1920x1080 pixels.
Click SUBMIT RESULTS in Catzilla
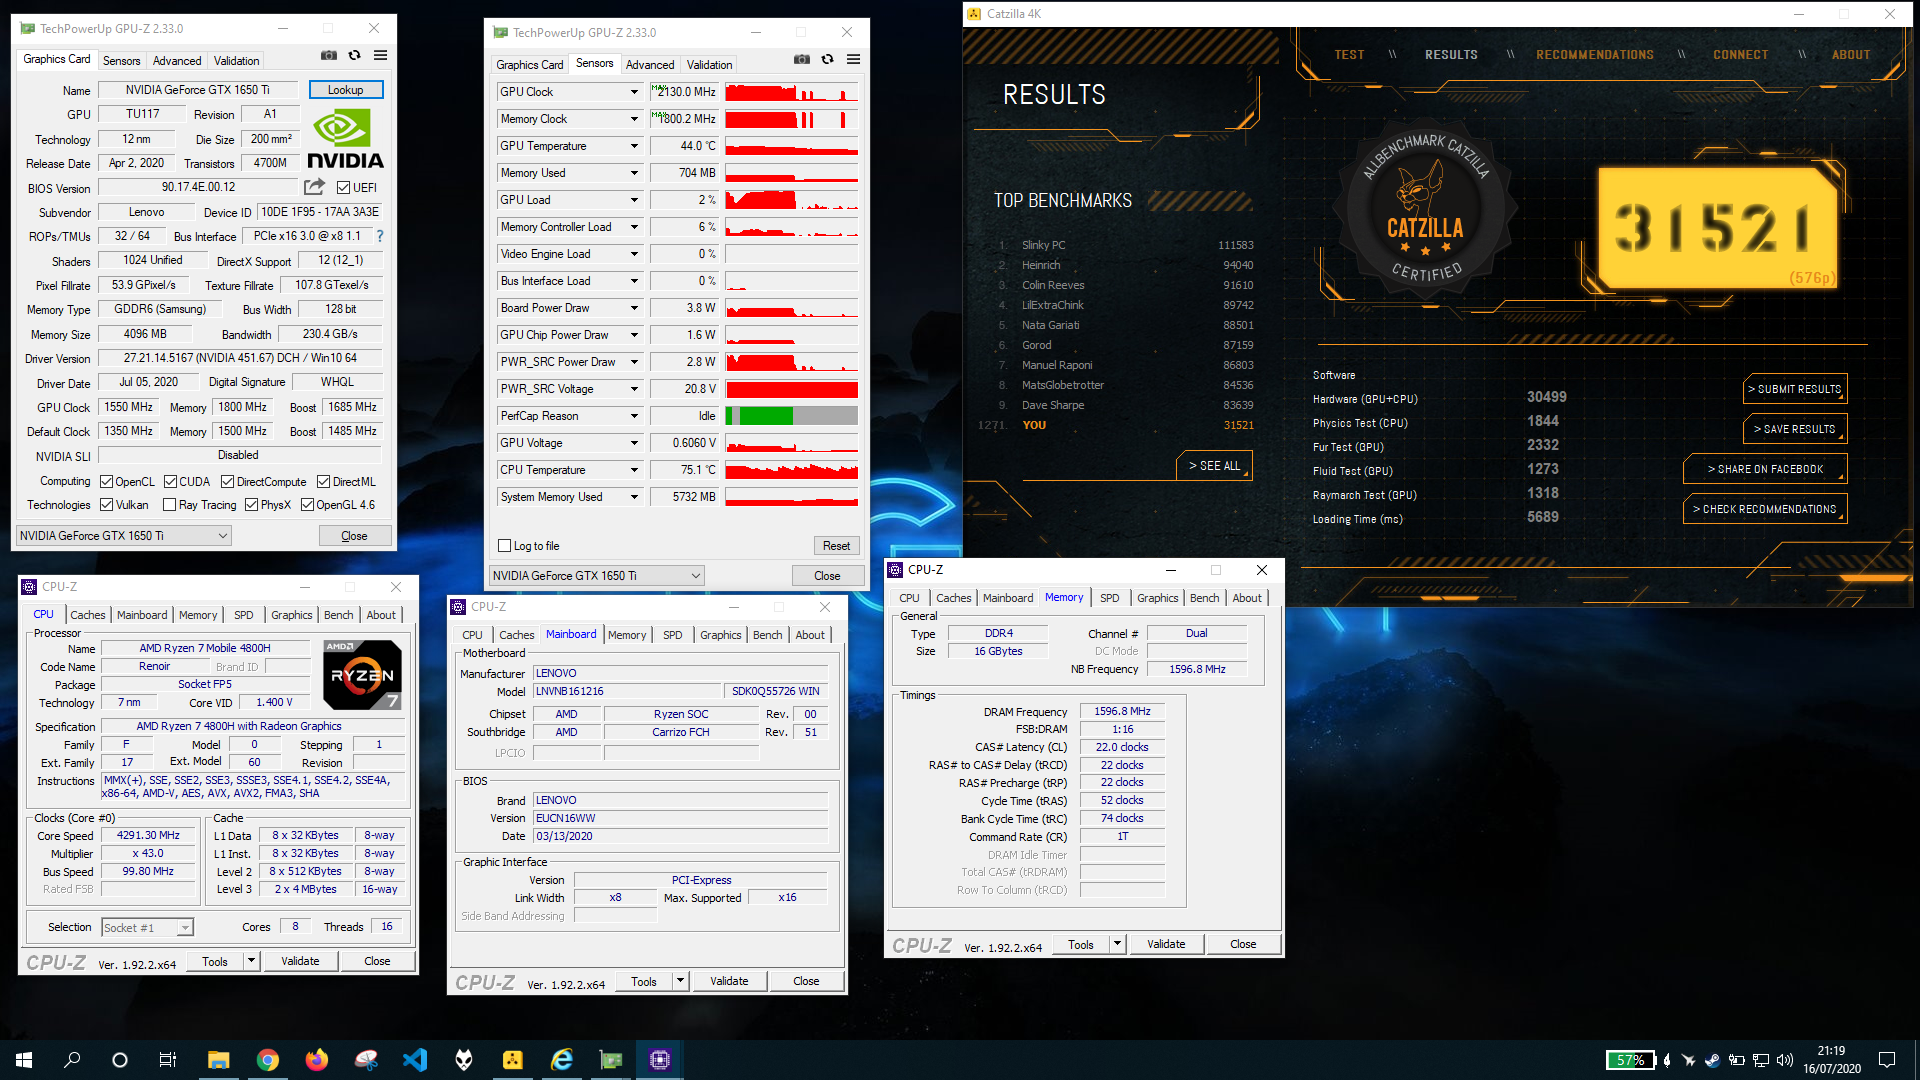tap(1795, 389)
